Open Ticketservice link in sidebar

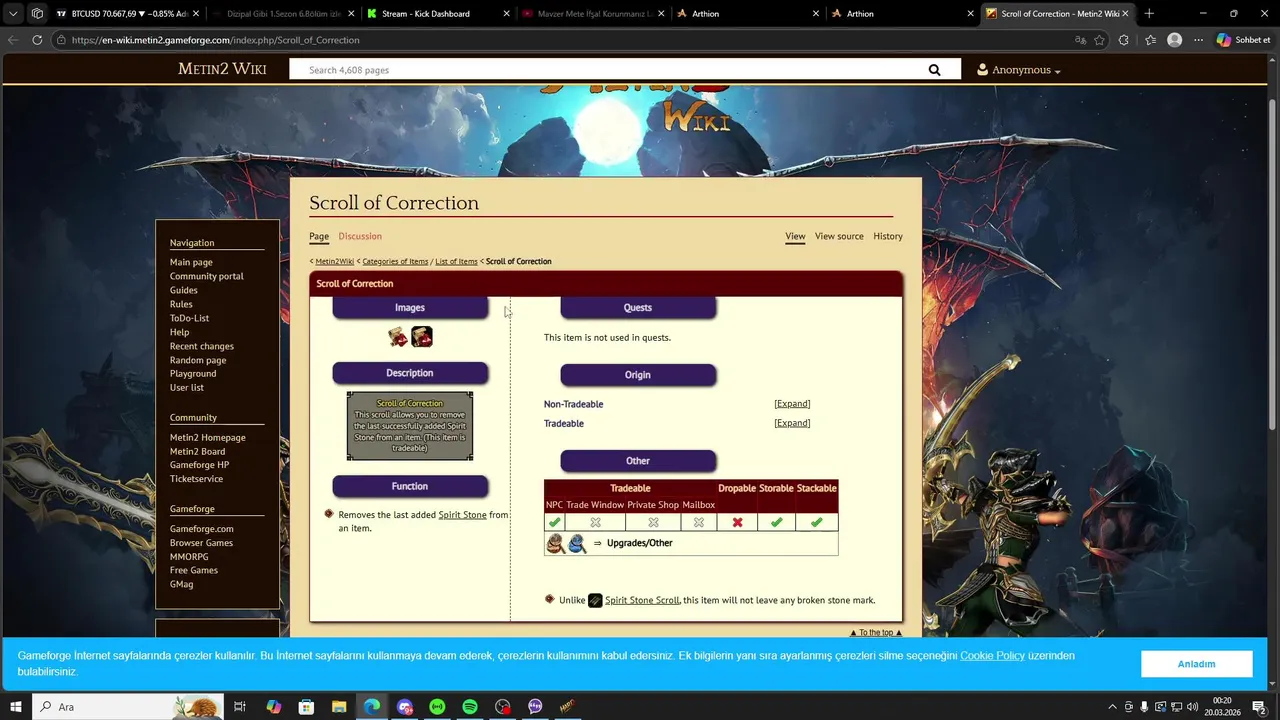196,479
